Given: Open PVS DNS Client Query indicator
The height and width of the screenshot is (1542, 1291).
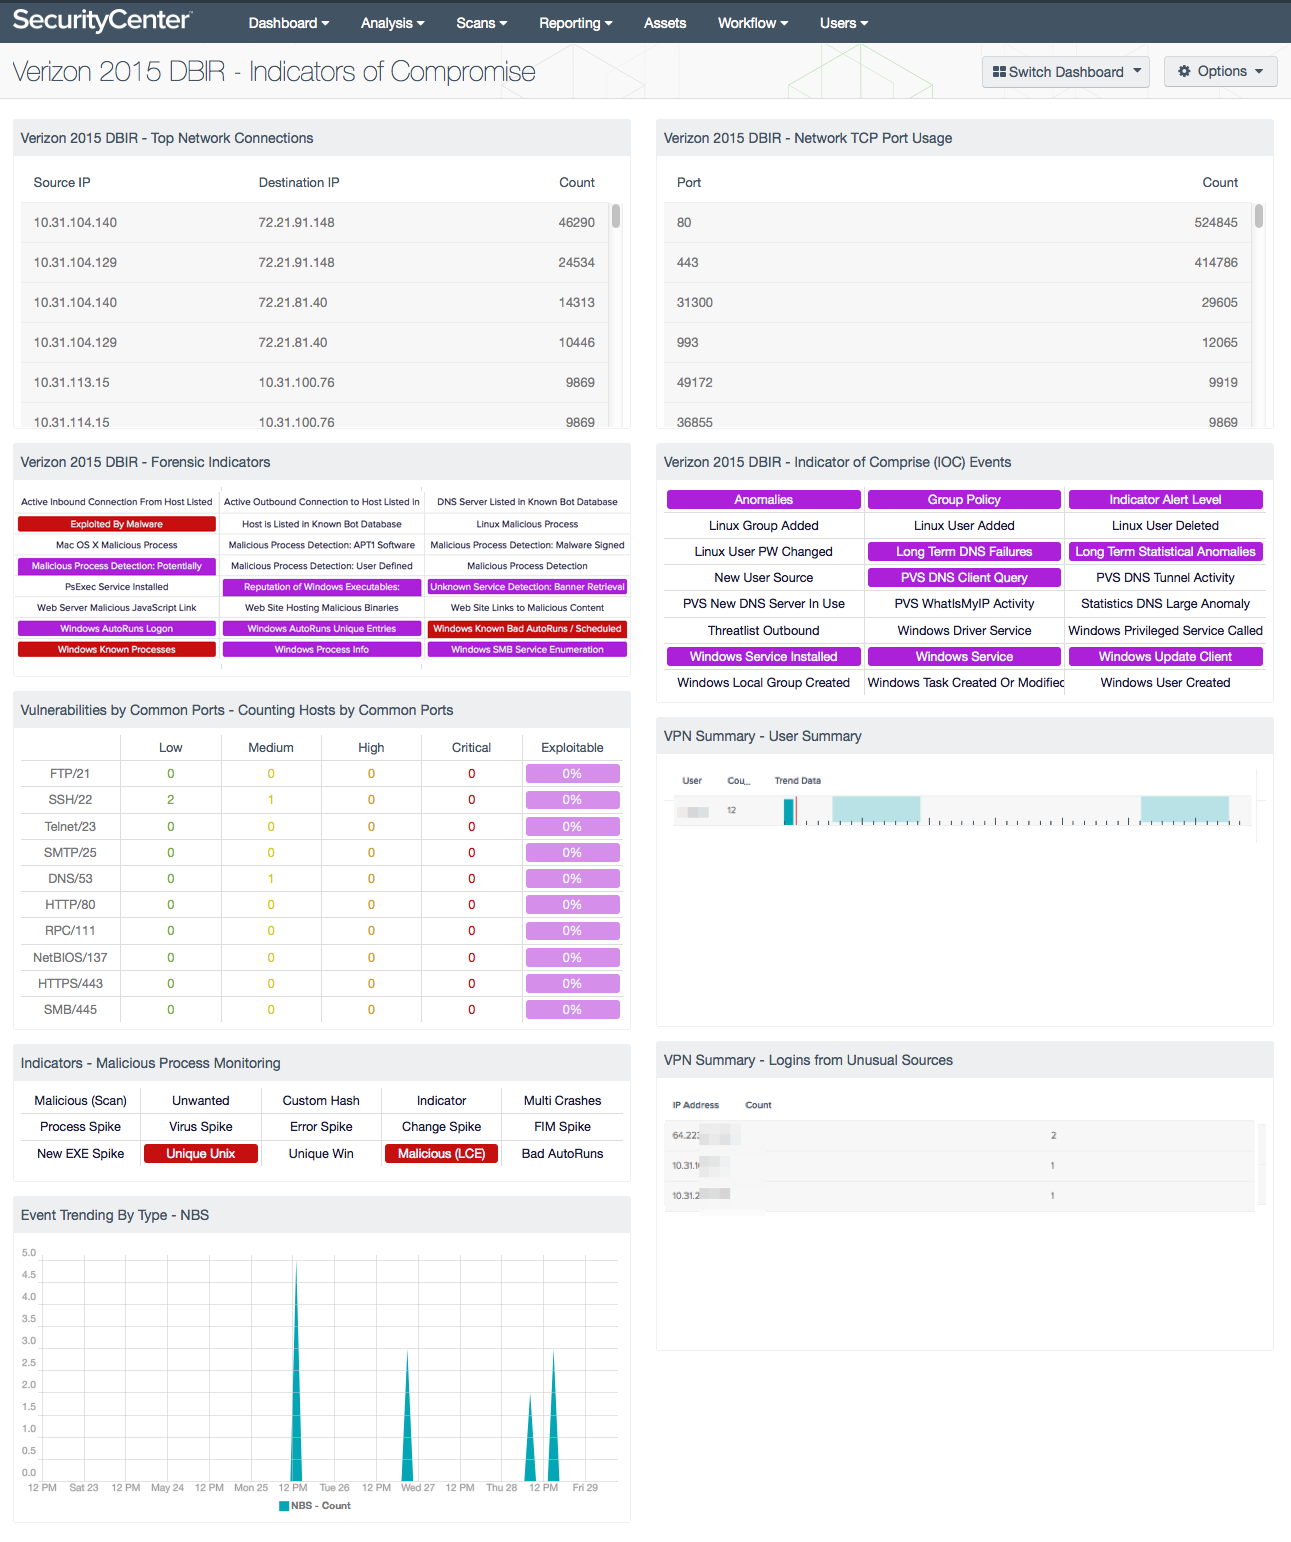Looking at the screenshot, I should 964,578.
